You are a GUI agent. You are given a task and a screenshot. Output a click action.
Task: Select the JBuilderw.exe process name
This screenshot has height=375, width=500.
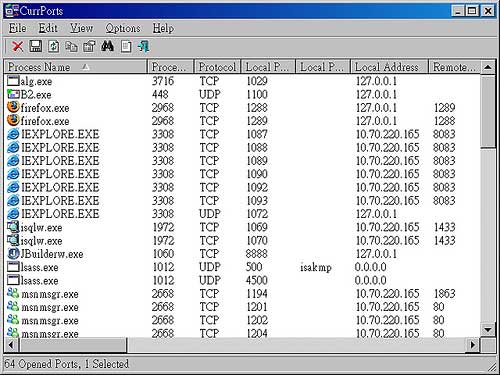pos(52,254)
